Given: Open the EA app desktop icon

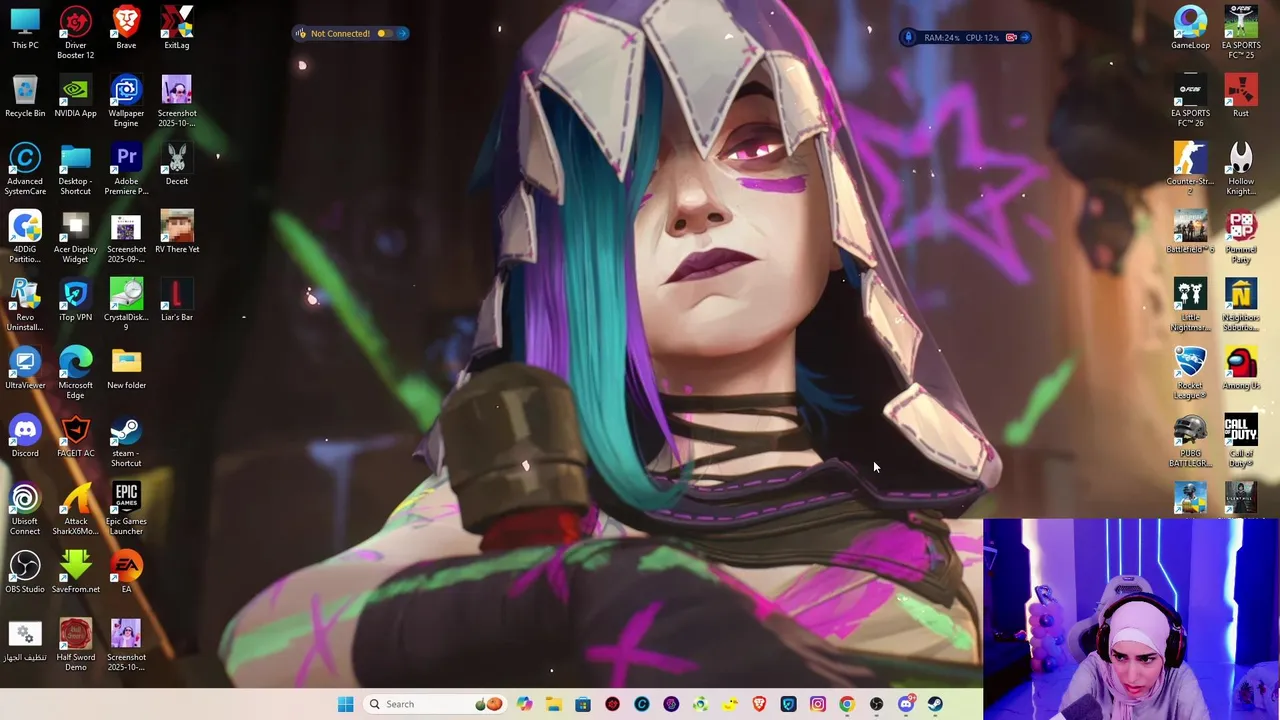Looking at the screenshot, I should coord(126,572).
